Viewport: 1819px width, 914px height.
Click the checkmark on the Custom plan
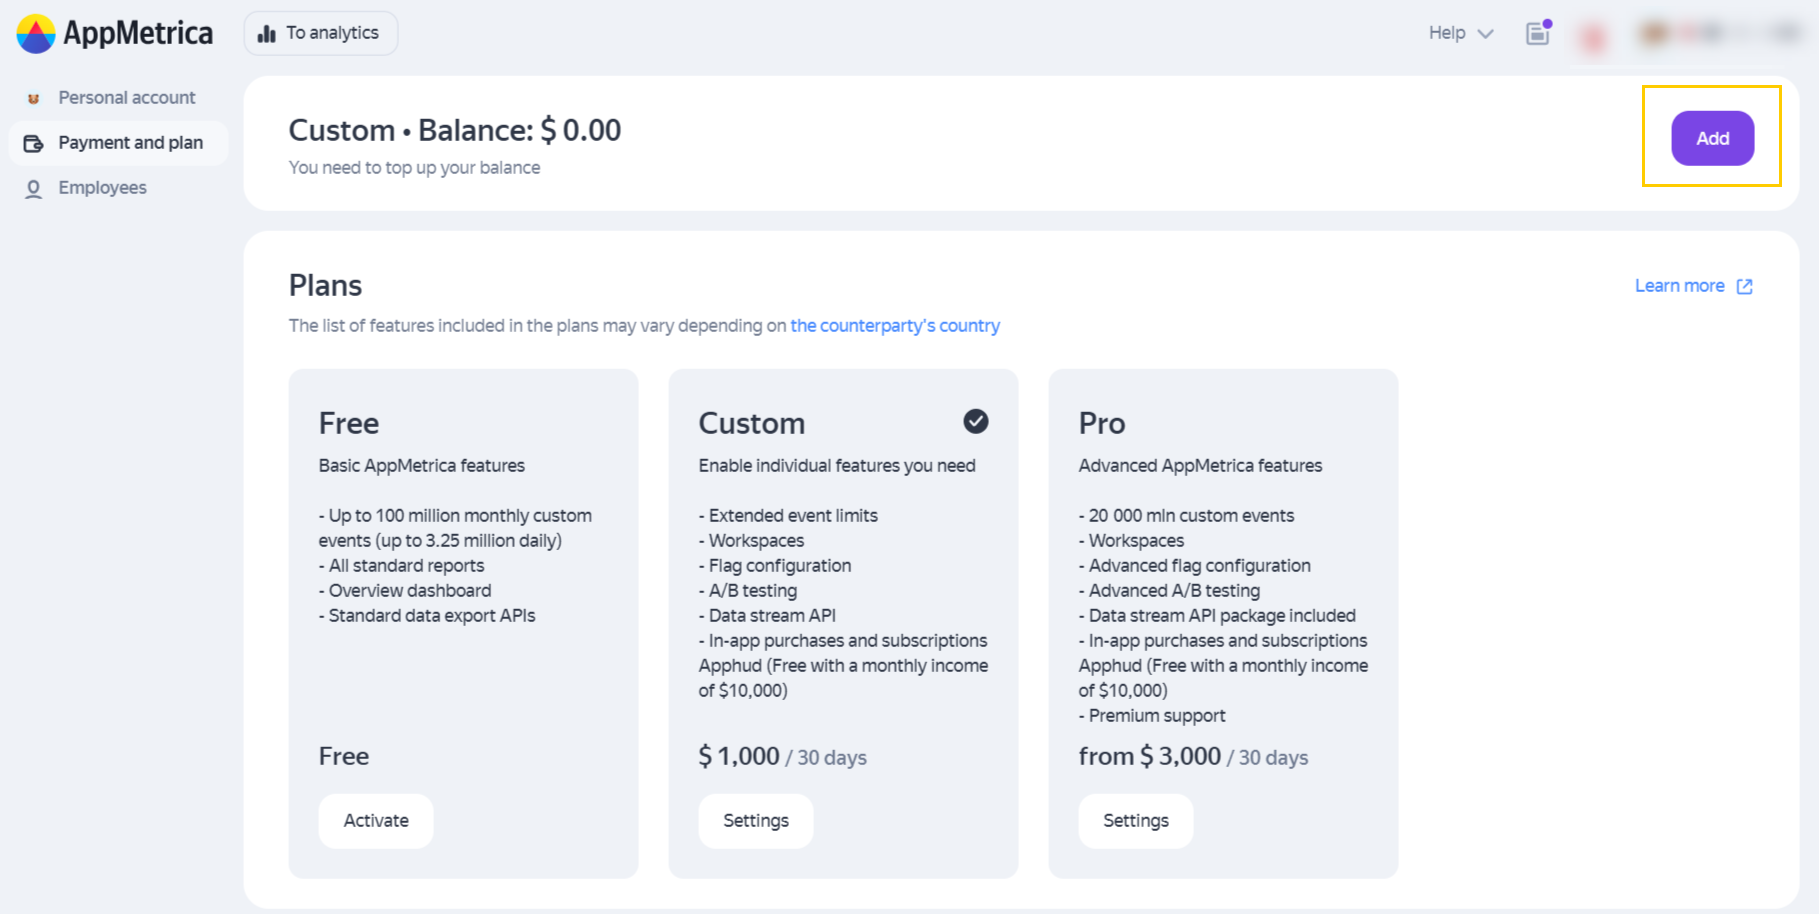click(x=976, y=422)
